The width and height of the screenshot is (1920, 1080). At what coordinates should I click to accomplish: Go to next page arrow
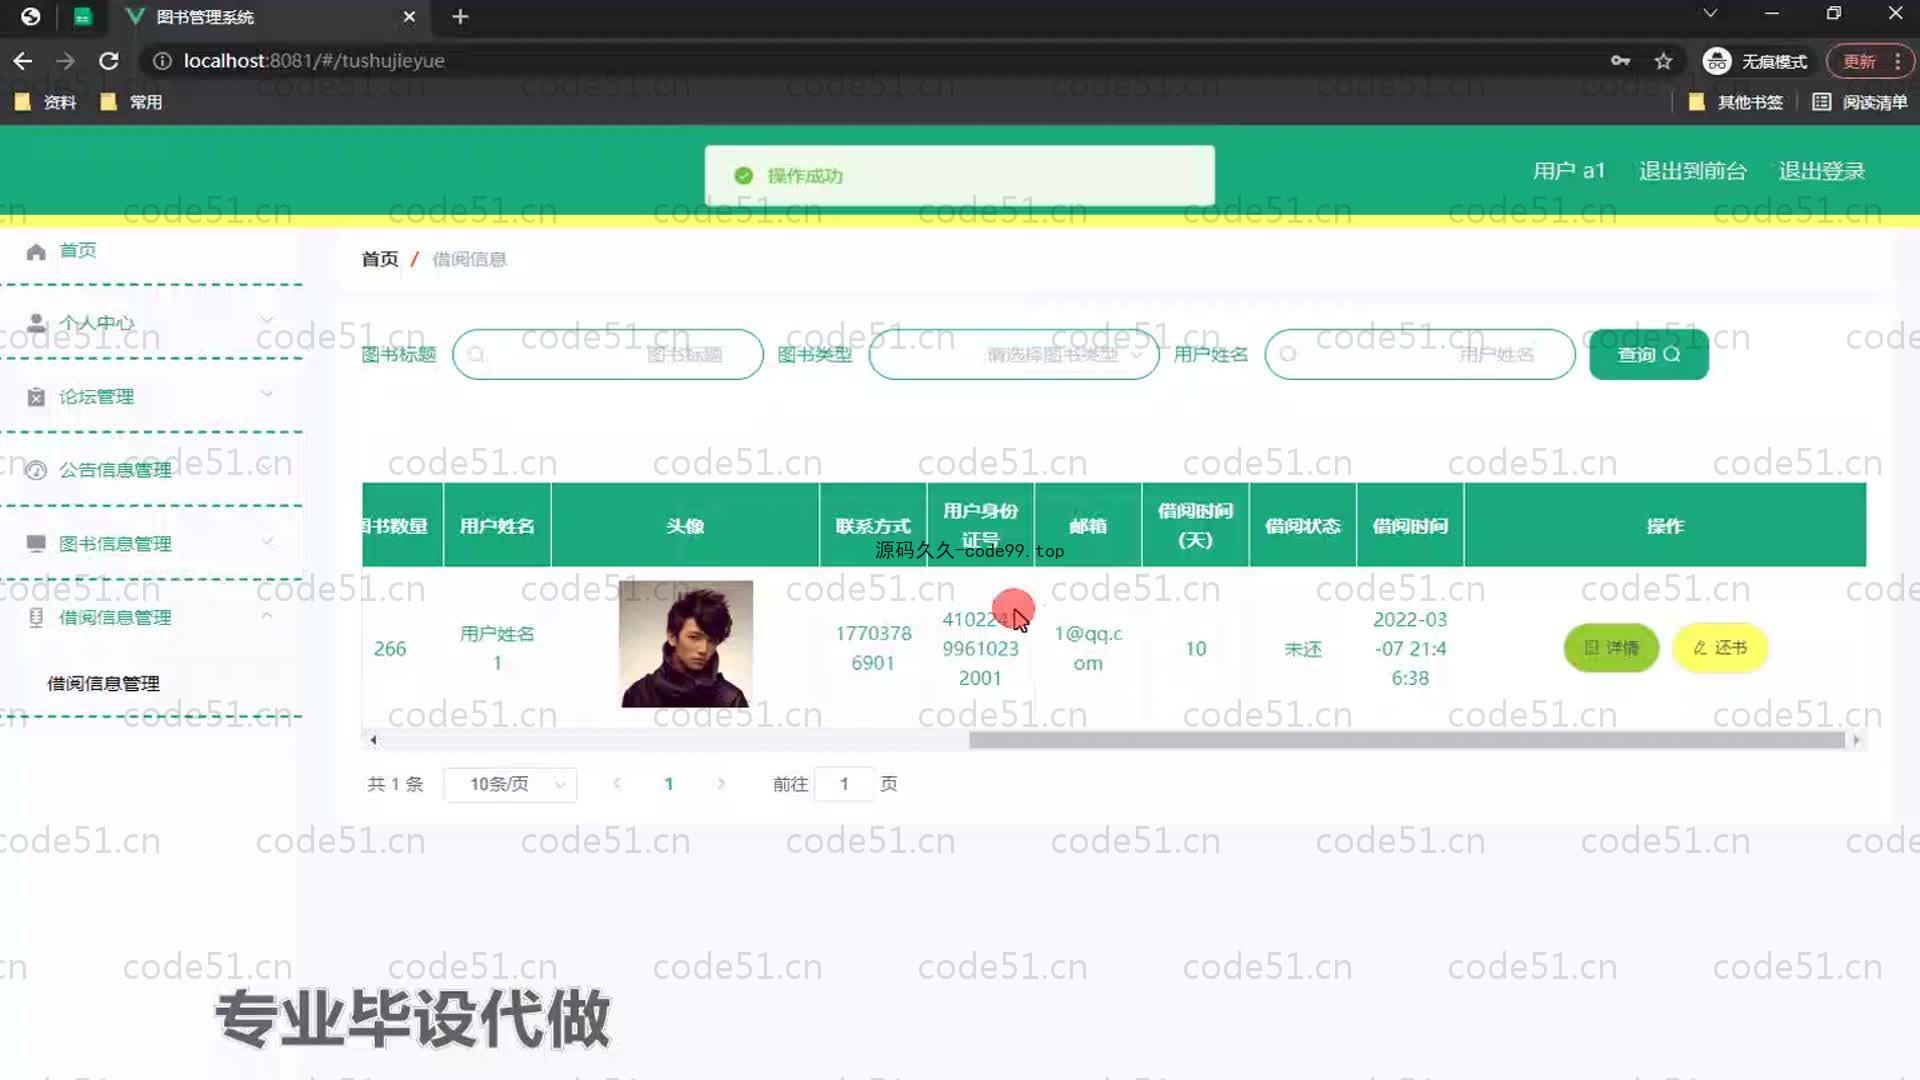(721, 784)
